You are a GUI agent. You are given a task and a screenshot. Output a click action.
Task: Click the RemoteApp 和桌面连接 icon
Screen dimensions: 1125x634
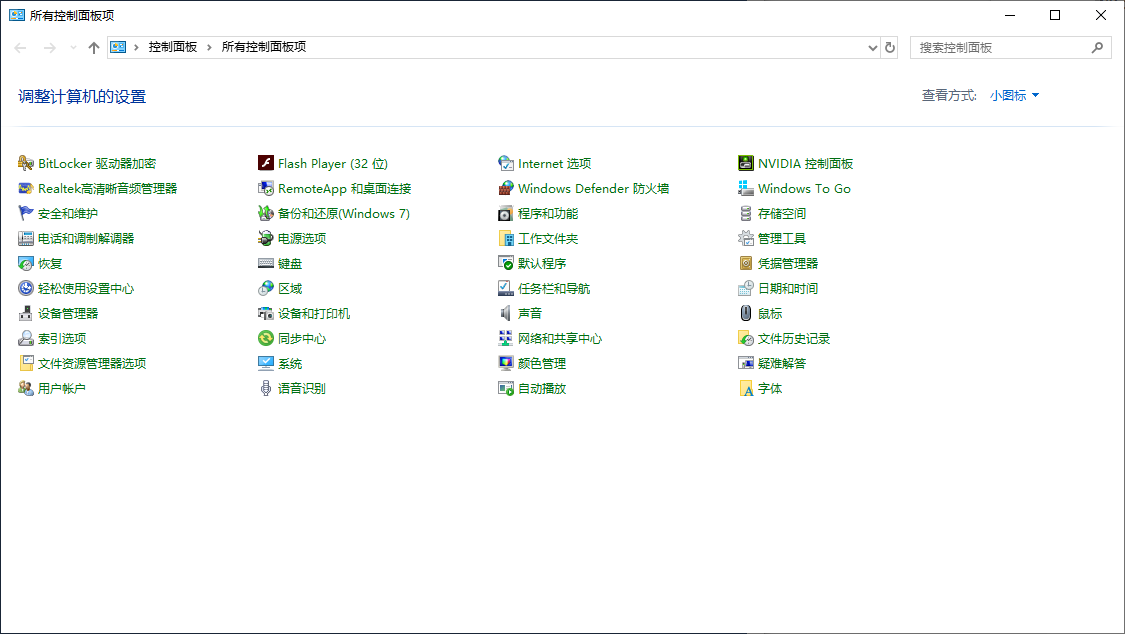[x=265, y=189]
